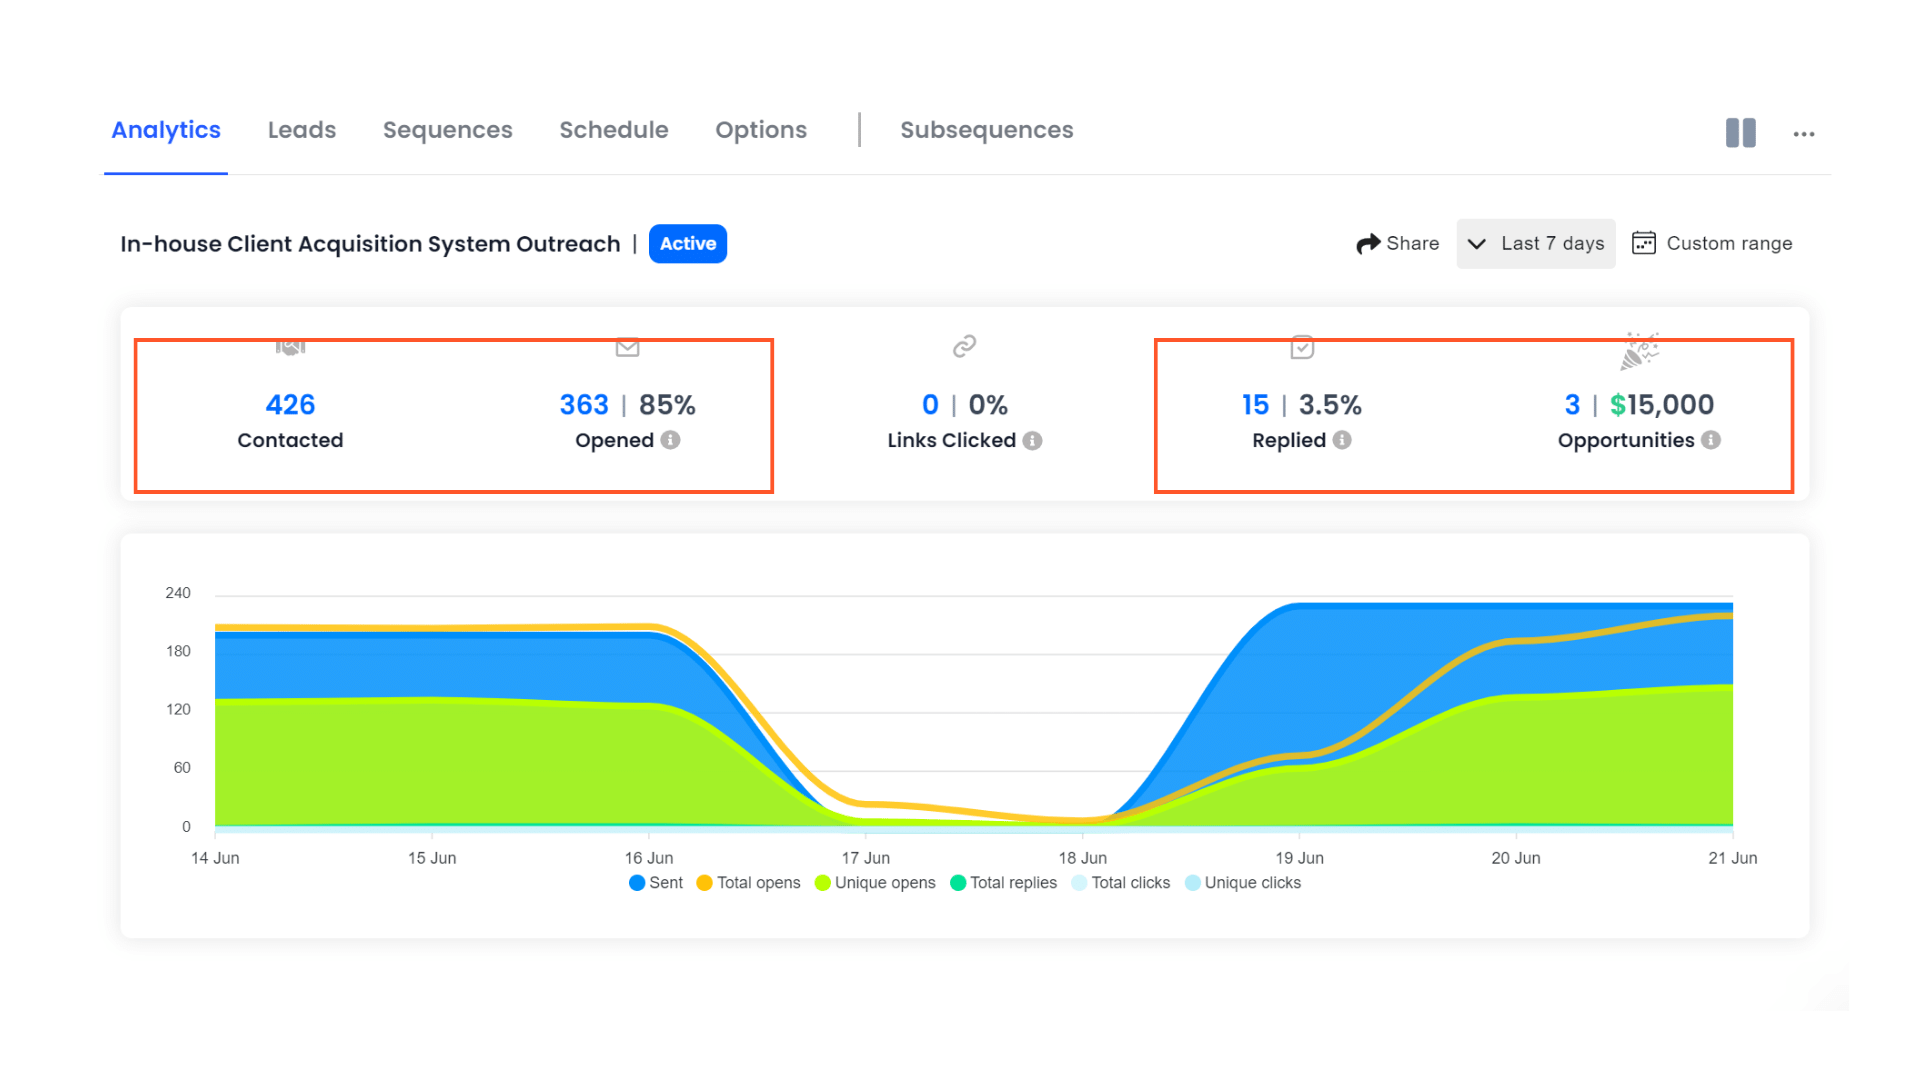Toggle Total replies legend series
1920x1080 pixels.
coord(1003,883)
